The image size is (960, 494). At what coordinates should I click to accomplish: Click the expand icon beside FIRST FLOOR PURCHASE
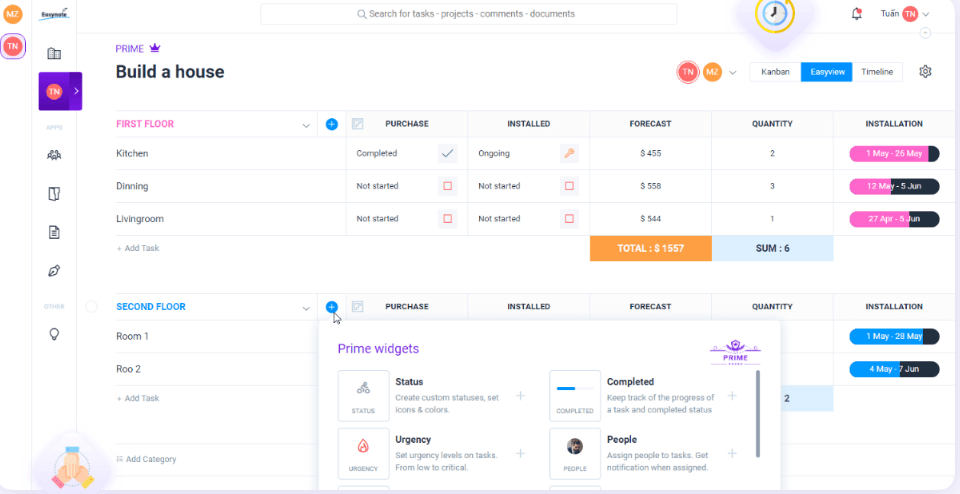(x=358, y=124)
